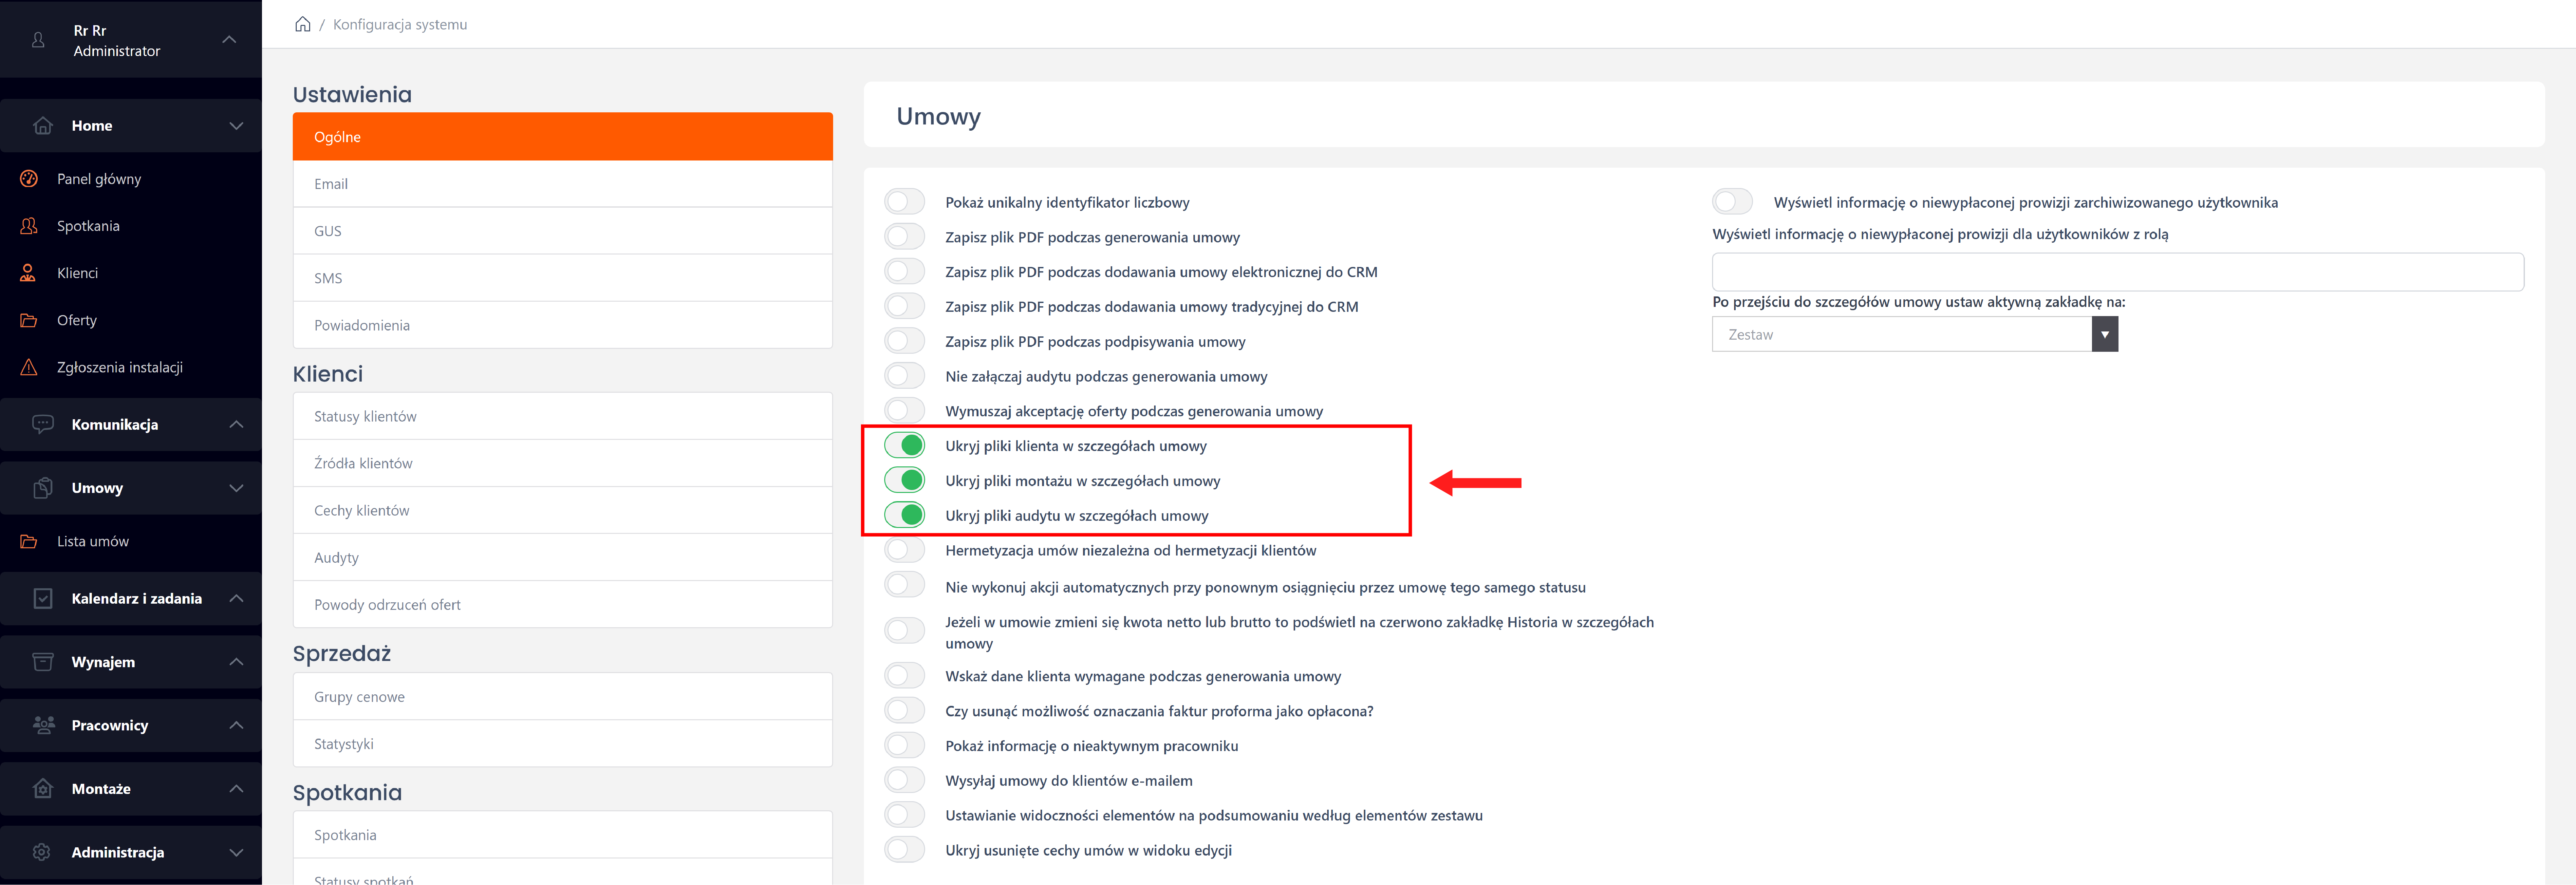Go to Grupy cenowe settings
Viewport: 2576px width, 885px height.
point(562,697)
